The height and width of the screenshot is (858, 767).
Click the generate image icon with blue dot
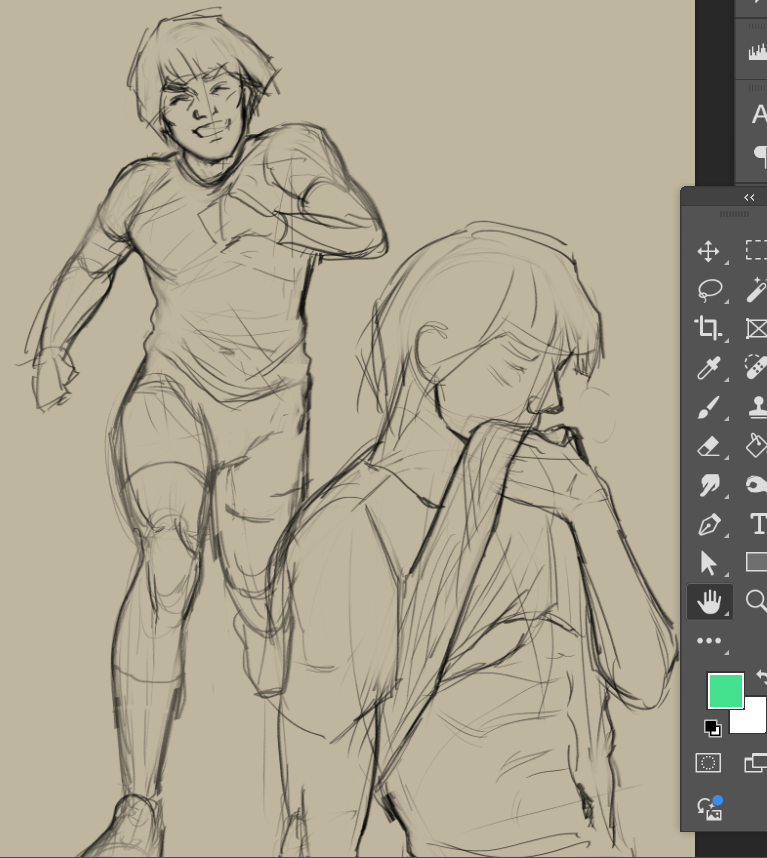click(710, 808)
